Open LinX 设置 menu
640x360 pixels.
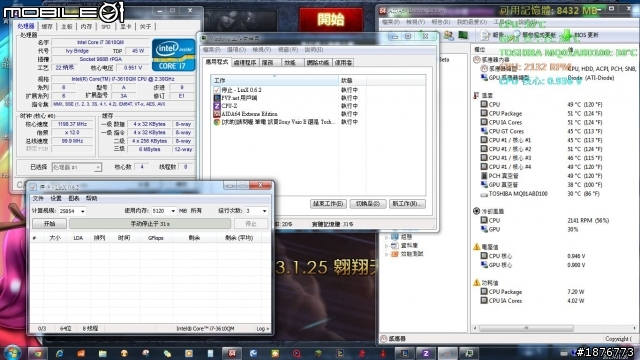(56, 198)
